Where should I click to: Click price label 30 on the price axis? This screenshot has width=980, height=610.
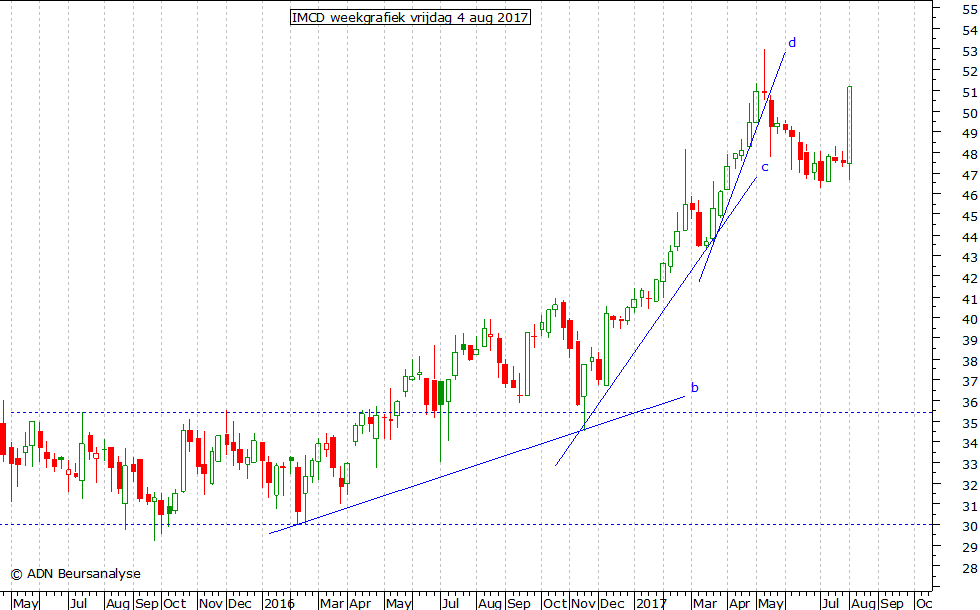970,527
